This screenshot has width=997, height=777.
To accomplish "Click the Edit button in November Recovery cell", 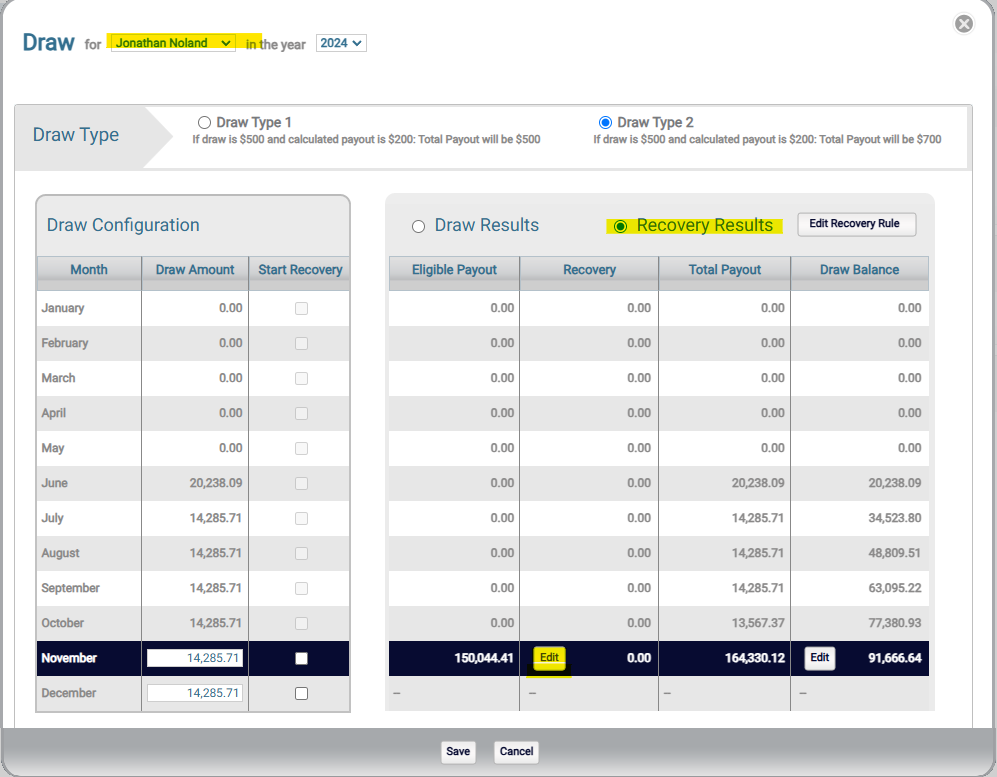I will pos(549,657).
